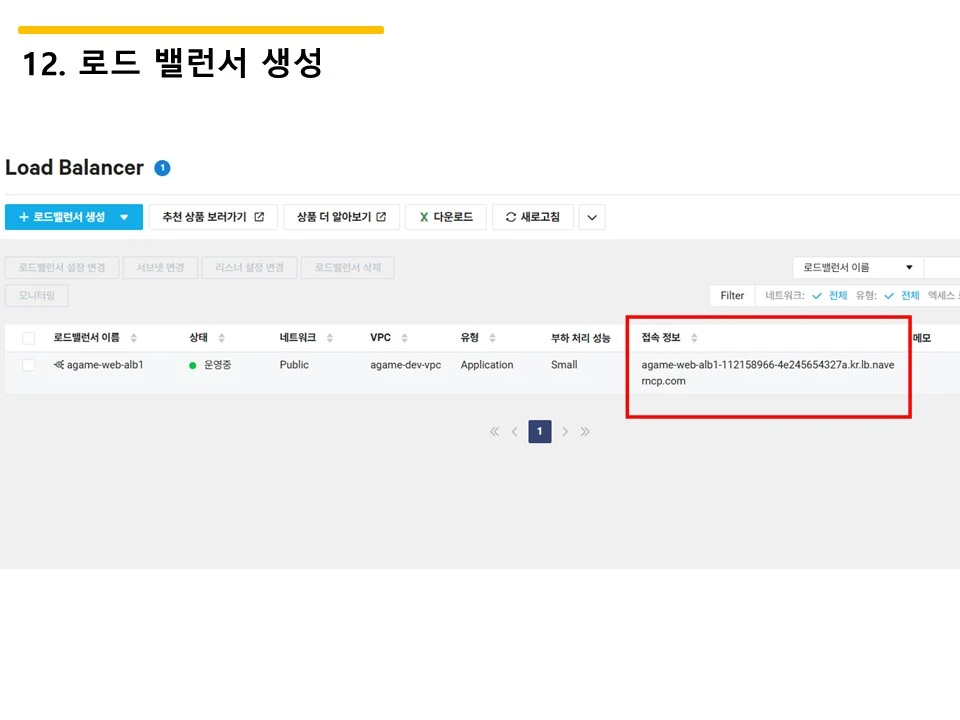Open the 모니터링 tab
This screenshot has width=960, height=720.
[36, 295]
